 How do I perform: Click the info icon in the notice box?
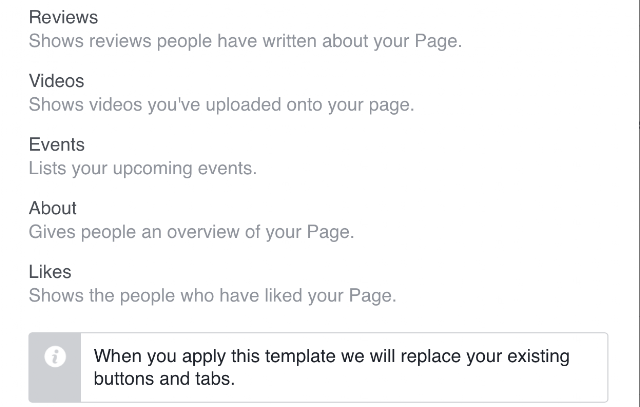click(x=55, y=356)
